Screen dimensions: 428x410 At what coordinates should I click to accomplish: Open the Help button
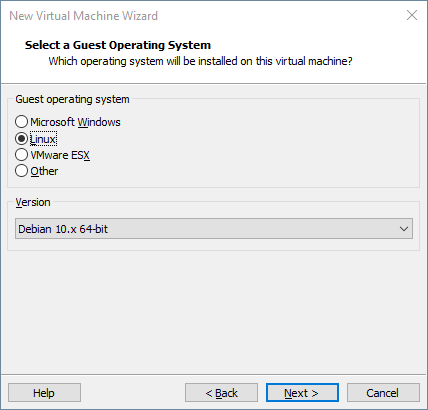point(44,393)
